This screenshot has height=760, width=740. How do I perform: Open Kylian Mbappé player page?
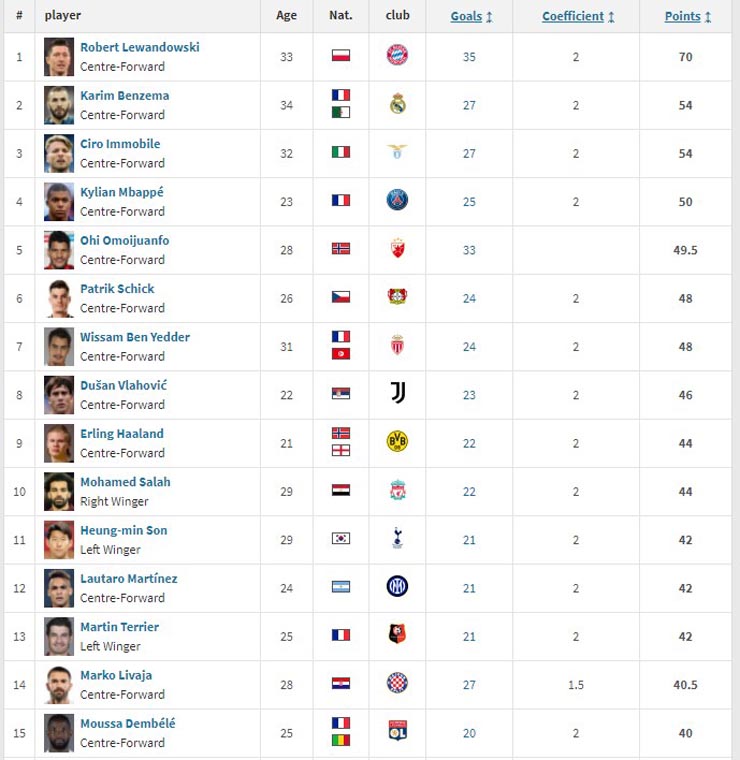121,192
